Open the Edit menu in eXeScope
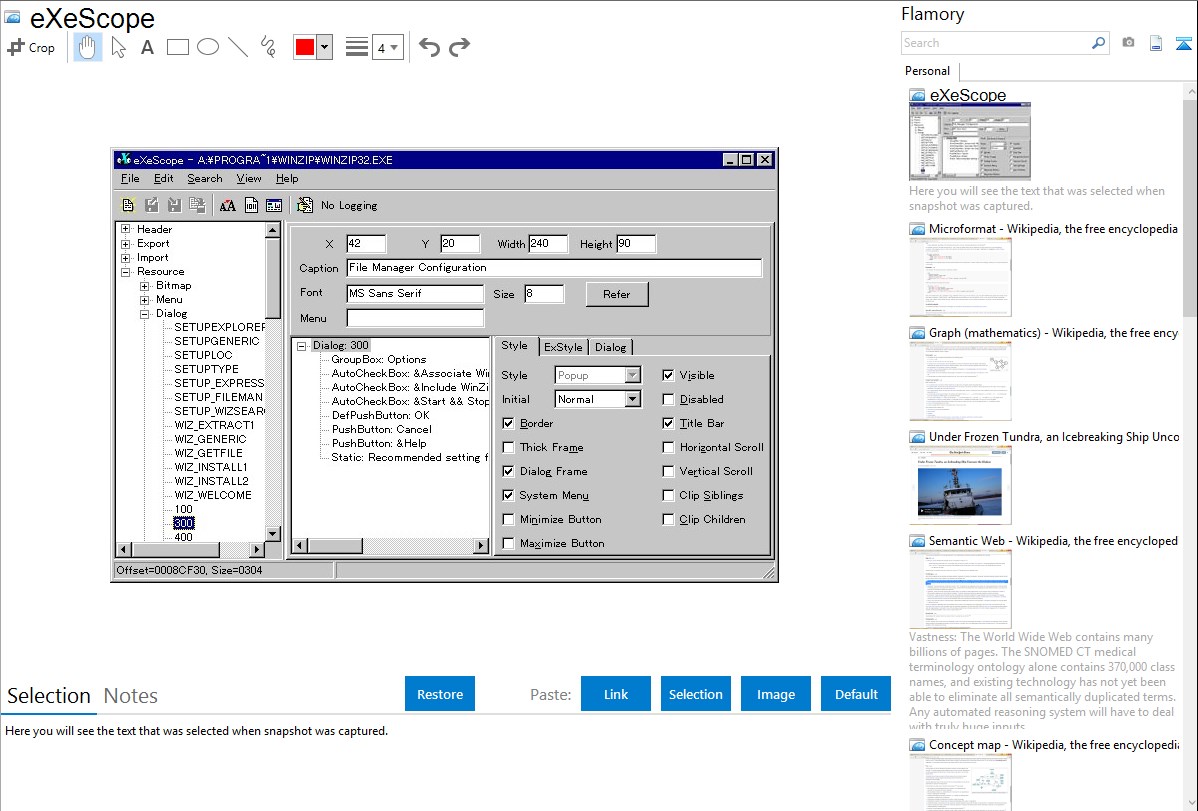Viewport: 1198px width, 811px height. pyautogui.click(x=164, y=178)
